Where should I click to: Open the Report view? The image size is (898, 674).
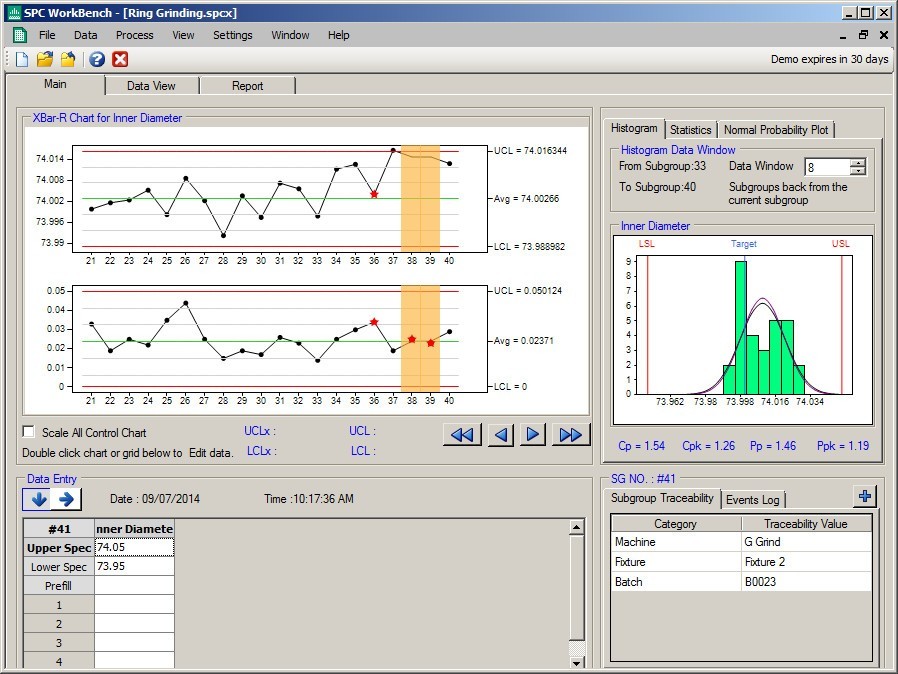(x=248, y=85)
